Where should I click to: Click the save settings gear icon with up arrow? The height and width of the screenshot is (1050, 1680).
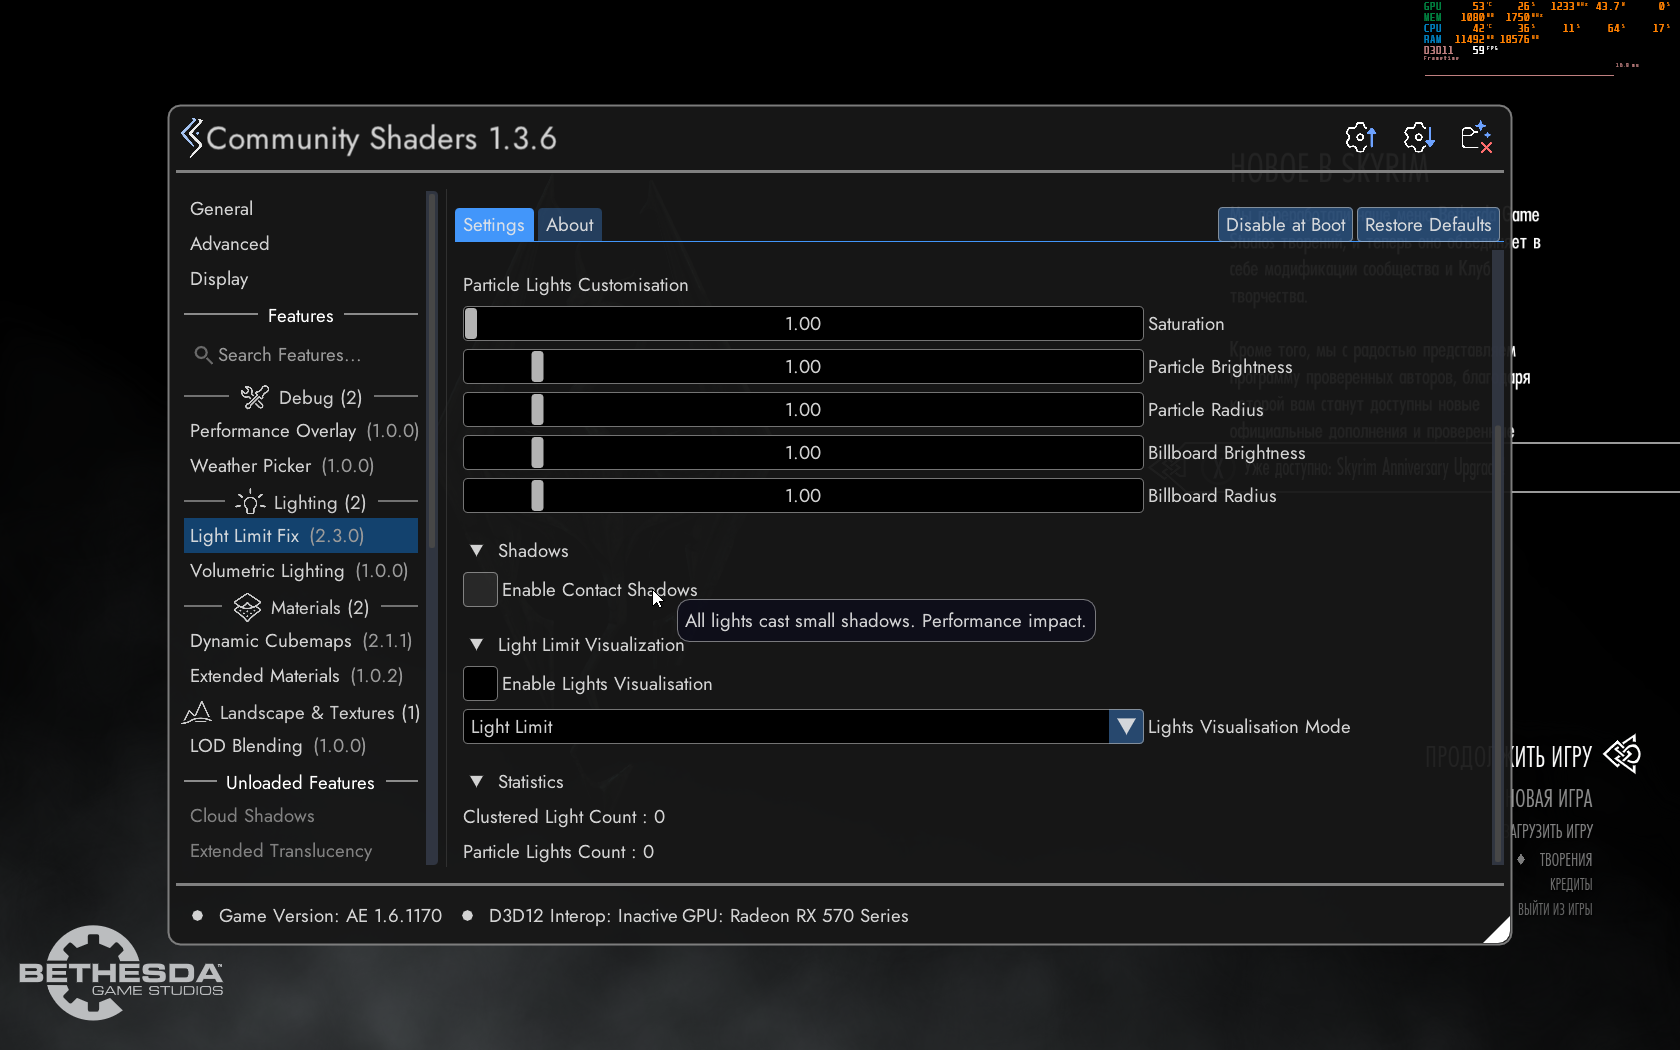tap(1361, 137)
